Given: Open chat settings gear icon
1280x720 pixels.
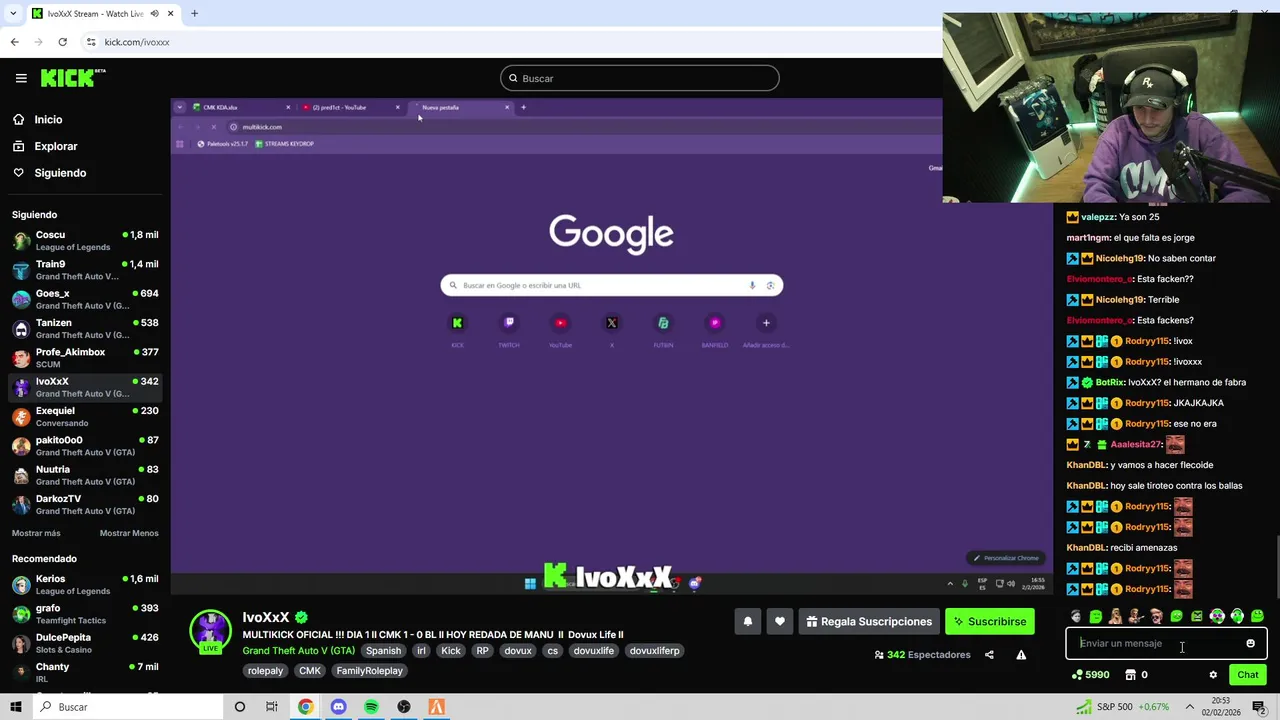Looking at the screenshot, I should coord(1213,675).
